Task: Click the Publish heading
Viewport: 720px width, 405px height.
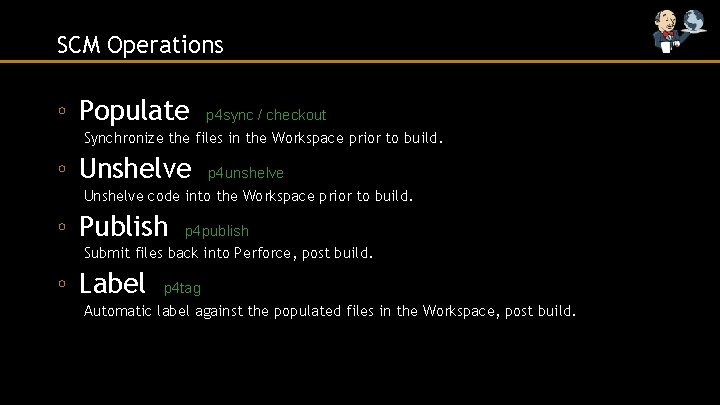Action: pos(124,225)
